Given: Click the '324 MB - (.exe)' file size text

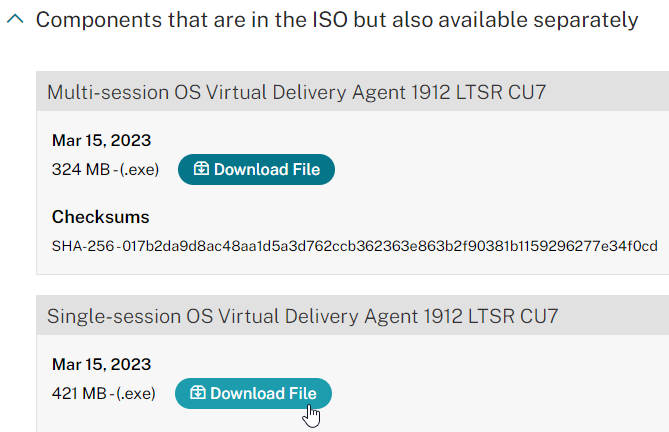Looking at the screenshot, I should point(105,170).
